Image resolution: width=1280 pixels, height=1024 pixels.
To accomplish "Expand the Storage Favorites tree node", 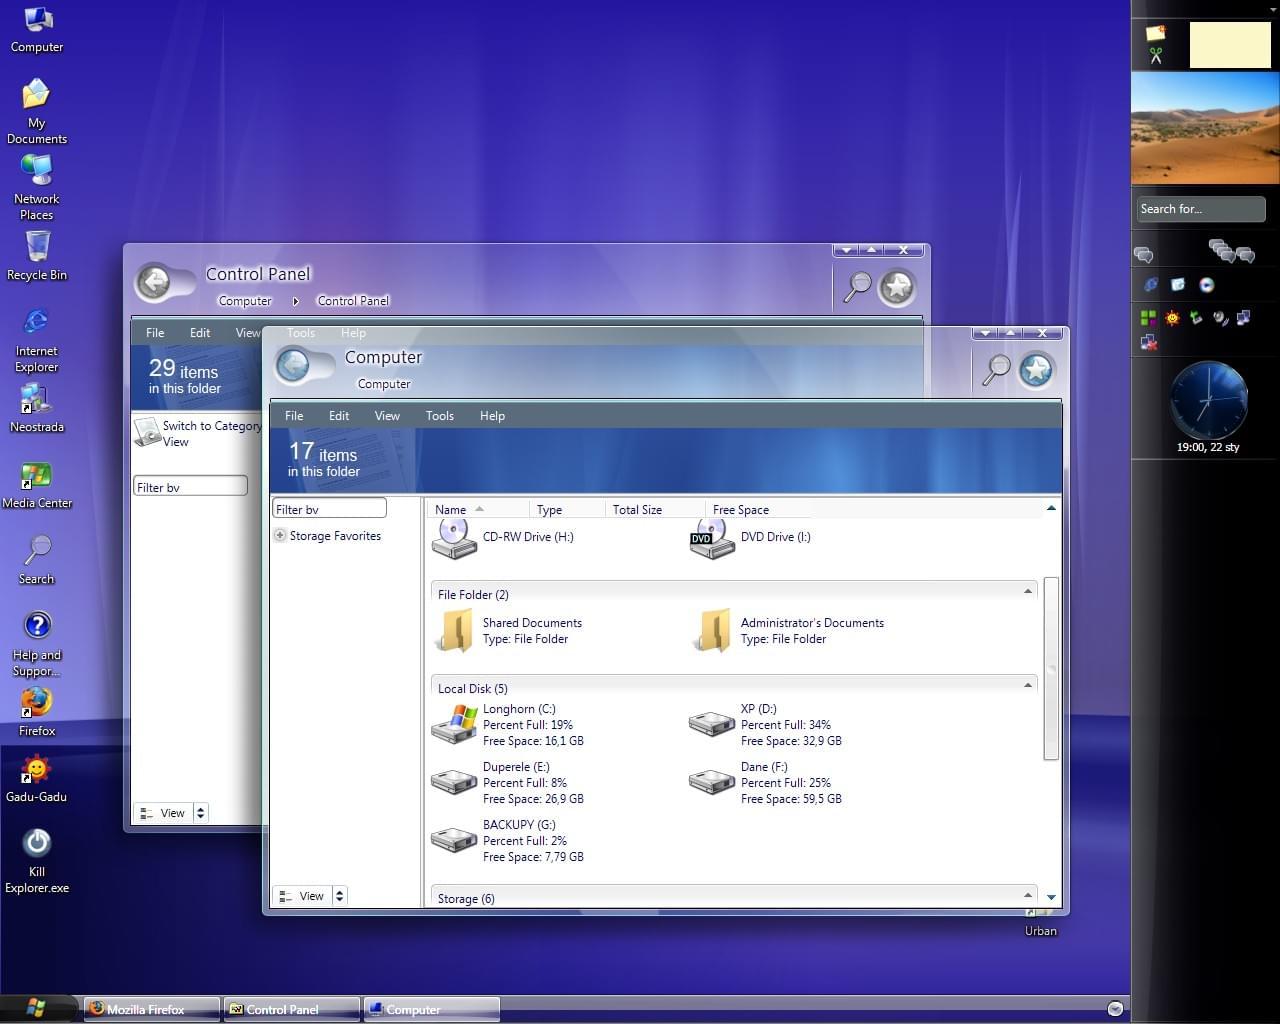I will pos(280,535).
